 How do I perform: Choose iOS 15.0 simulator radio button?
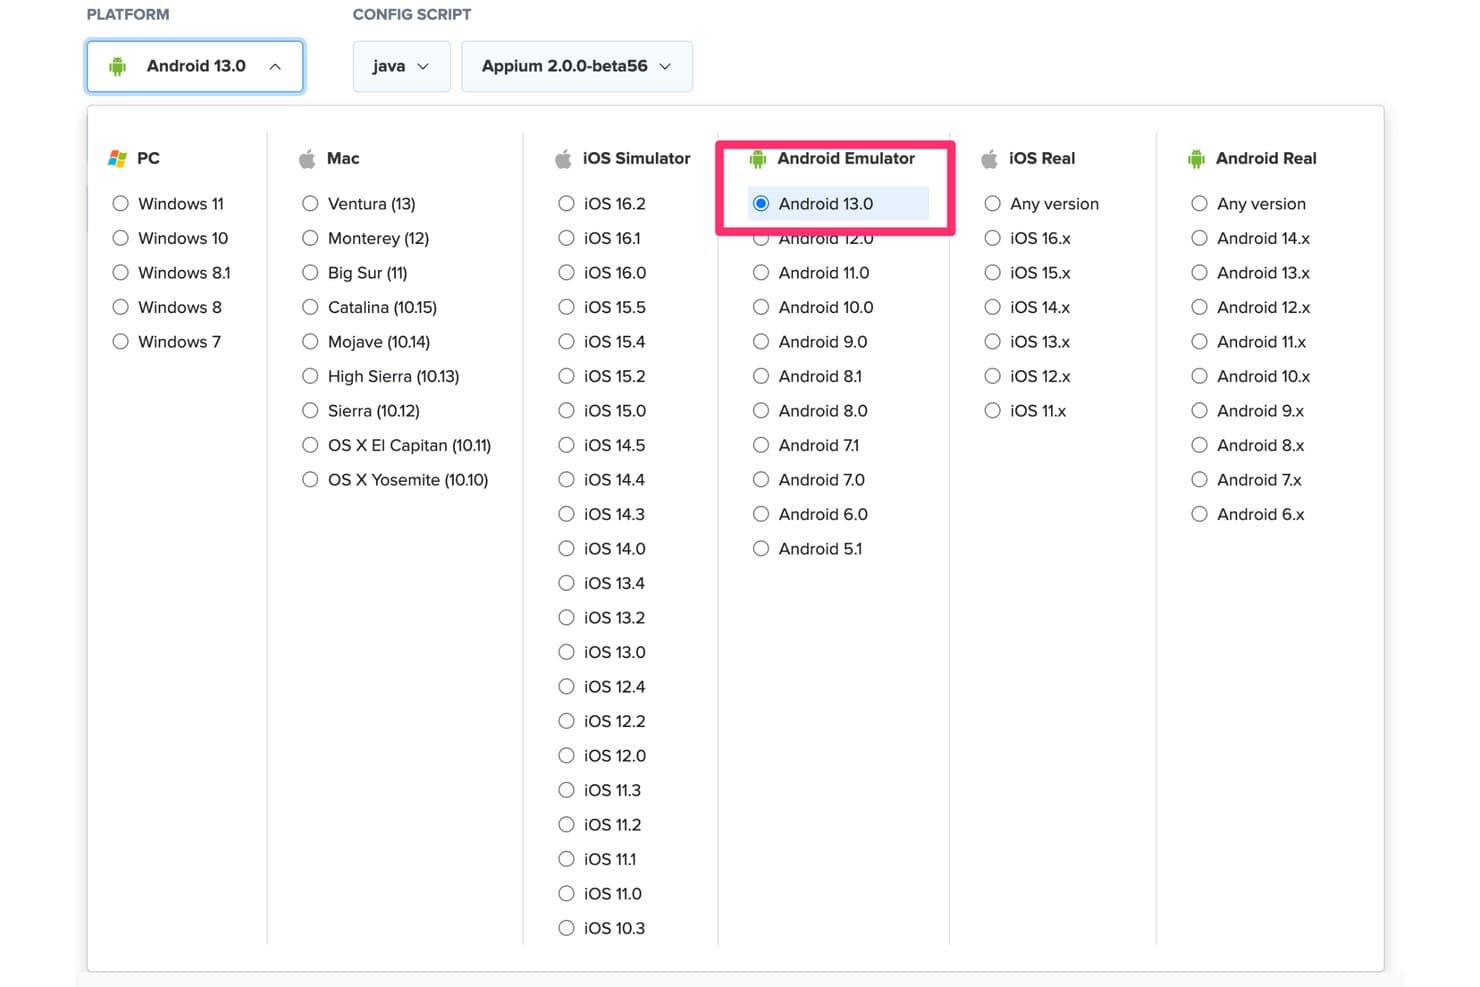click(x=566, y=410)
